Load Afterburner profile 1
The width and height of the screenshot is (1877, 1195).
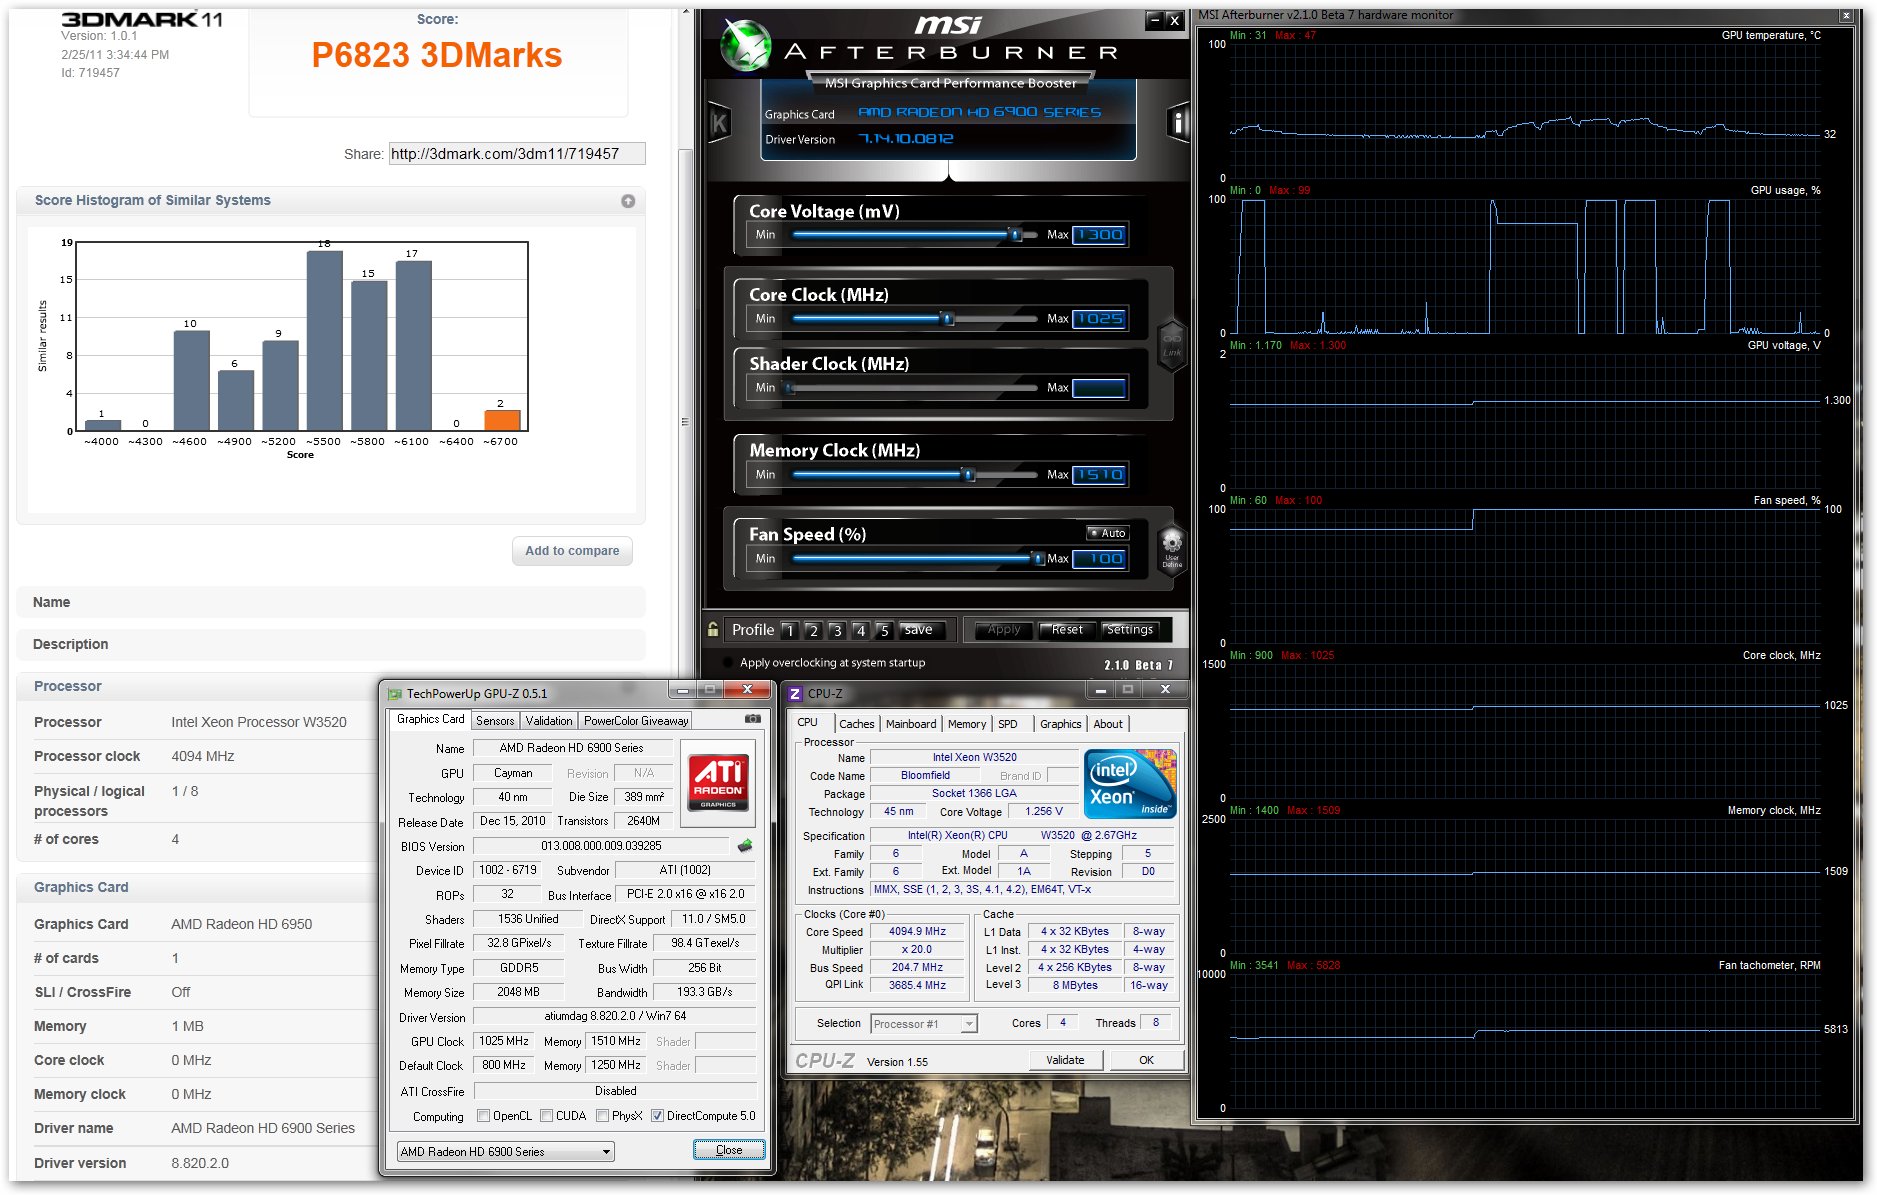pyautogui.click(x=790, y=630)
